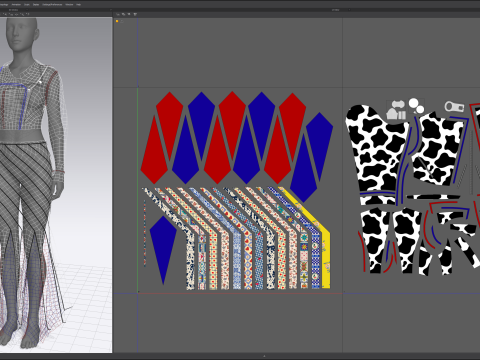The height and width of the screenshot is (360, 480).
Task: Click the small arrow handle at bottom bar
Action: coord(264,356)
